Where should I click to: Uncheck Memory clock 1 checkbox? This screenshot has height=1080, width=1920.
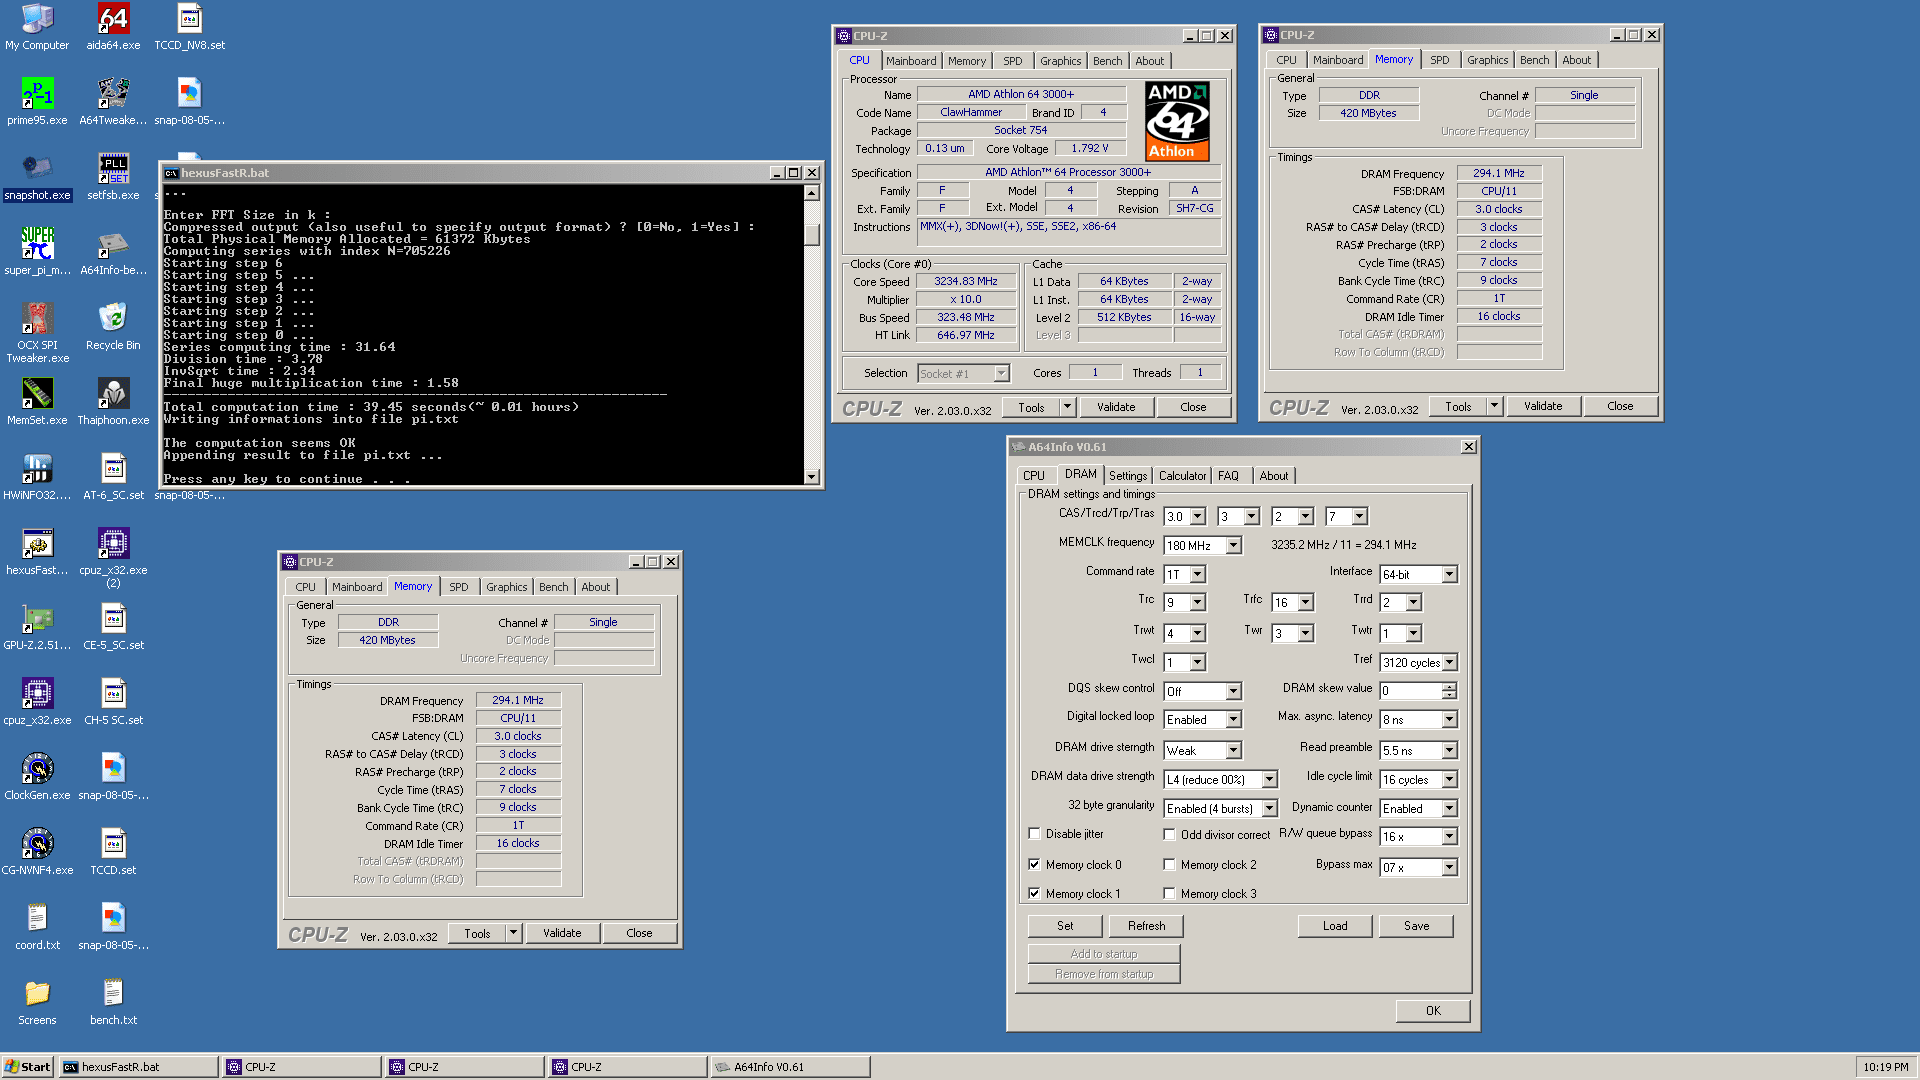point(1035,893)
